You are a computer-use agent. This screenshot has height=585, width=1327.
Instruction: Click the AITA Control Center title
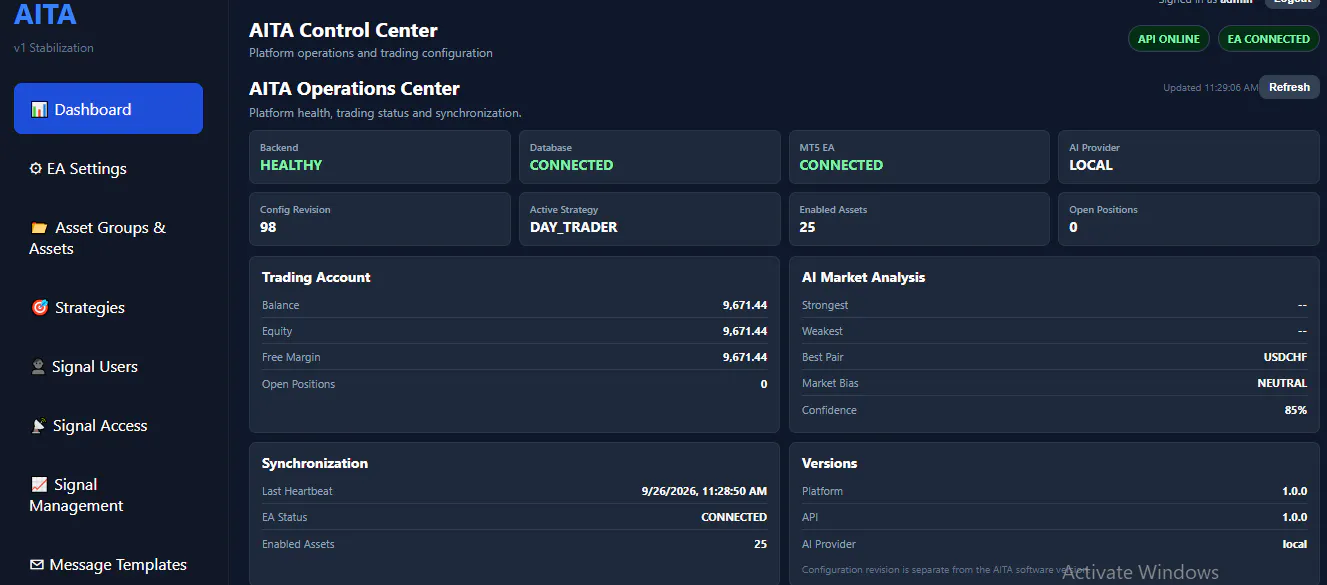[343, 30]
